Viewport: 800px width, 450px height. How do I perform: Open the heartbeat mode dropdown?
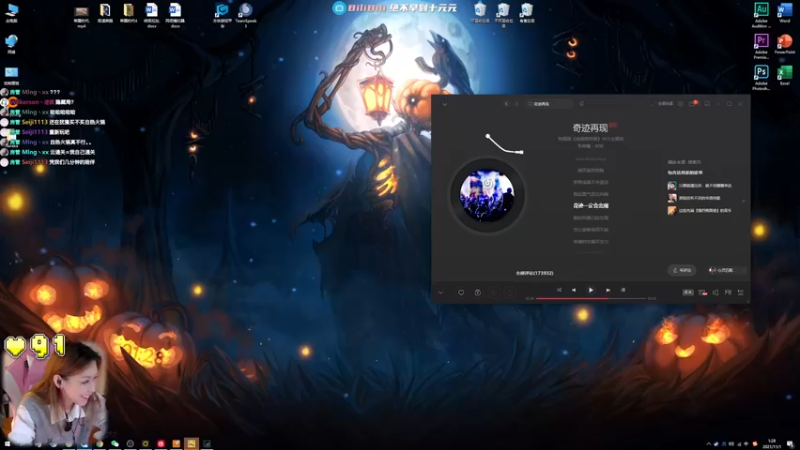(728, 270)
